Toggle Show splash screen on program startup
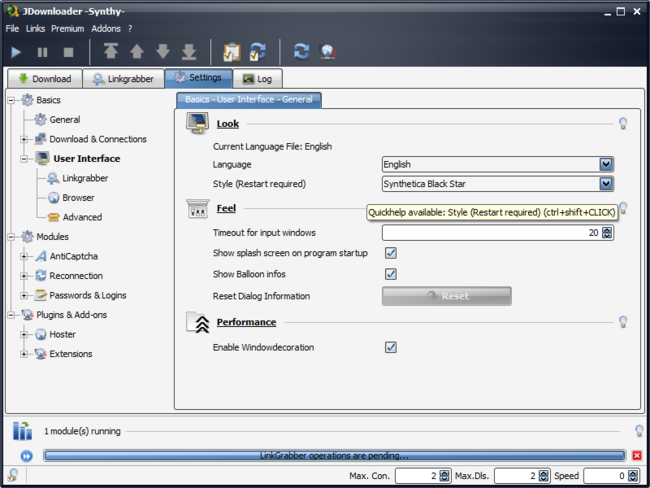The image size is (650, 488). point(391,253)
